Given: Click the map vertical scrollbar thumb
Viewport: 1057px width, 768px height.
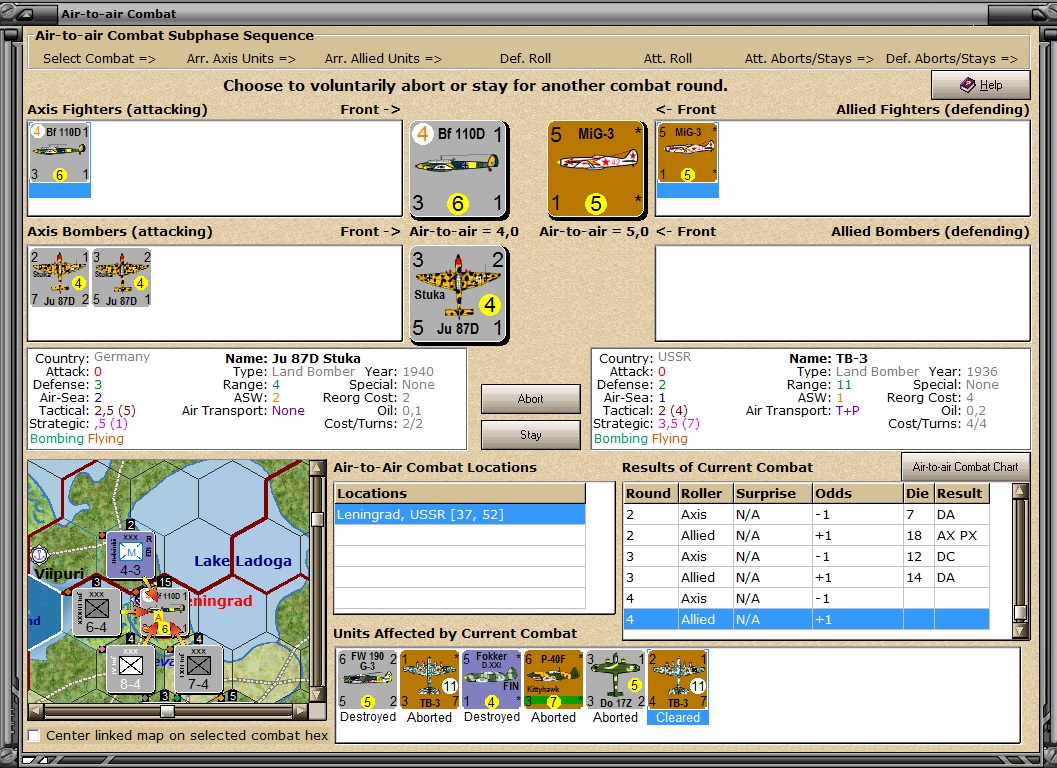Looking at the screenshot, I should click(x=318, y=519).
